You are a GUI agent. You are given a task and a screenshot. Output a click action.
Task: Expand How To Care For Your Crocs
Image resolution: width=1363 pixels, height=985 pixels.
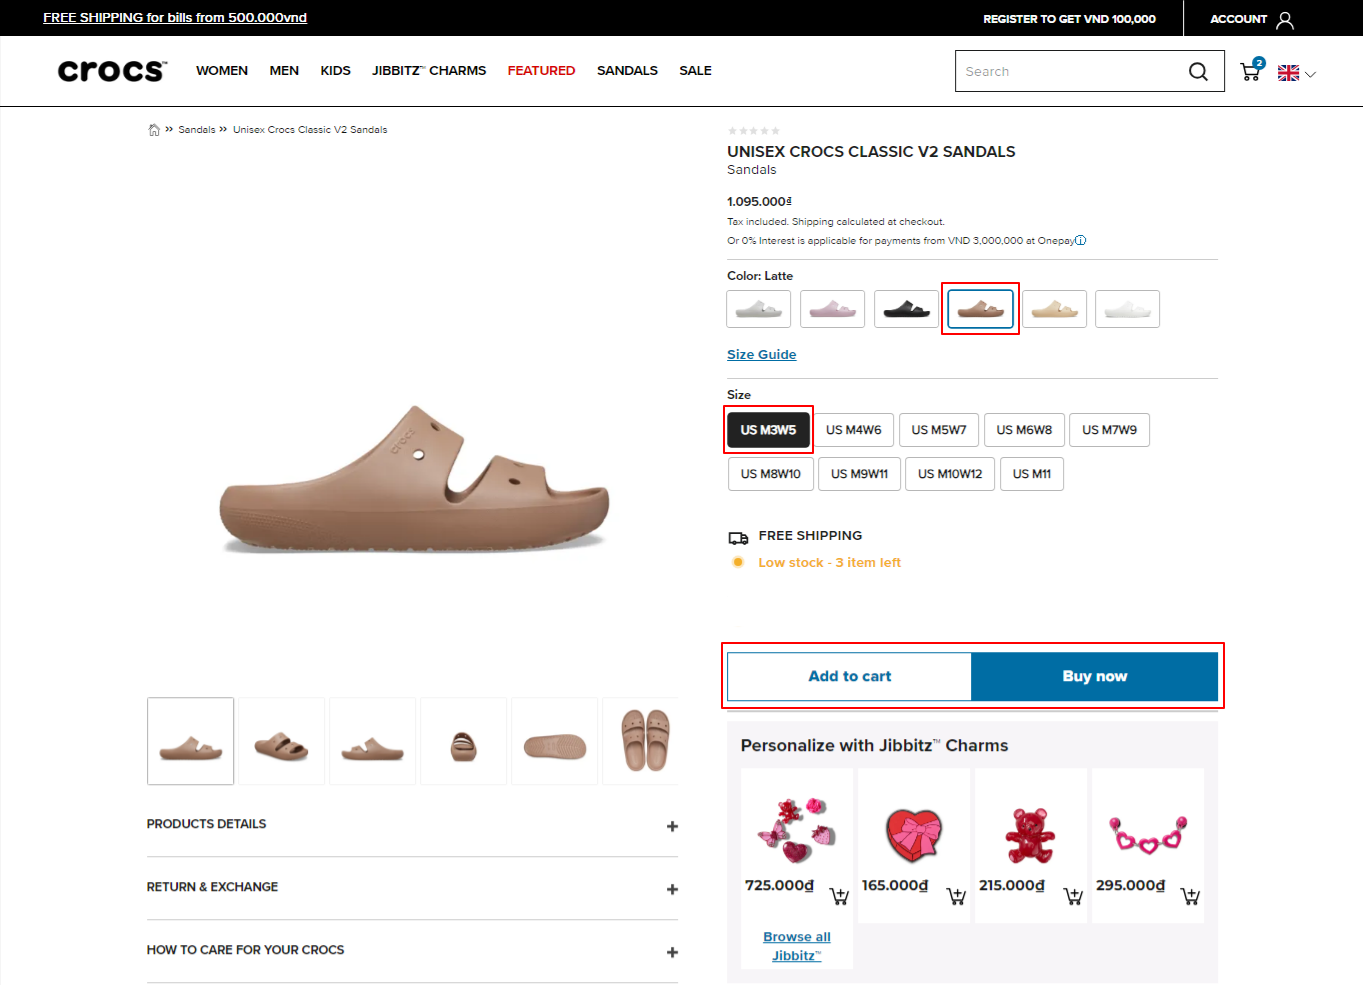[412, 951]
